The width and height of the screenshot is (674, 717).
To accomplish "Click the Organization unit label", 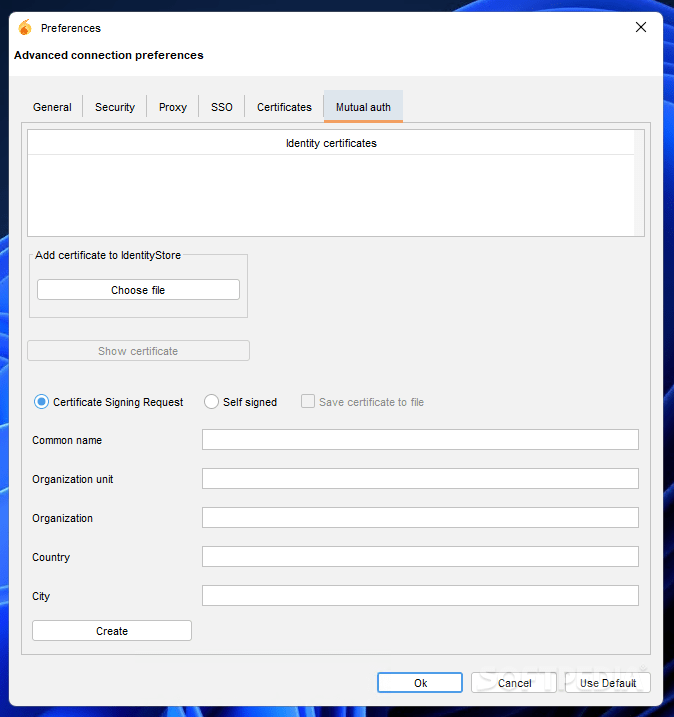I will click(x=72, y=479).
